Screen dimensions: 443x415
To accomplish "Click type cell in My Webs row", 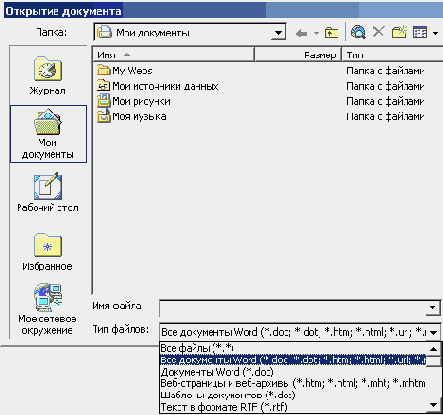I will [x=385, y=71].
